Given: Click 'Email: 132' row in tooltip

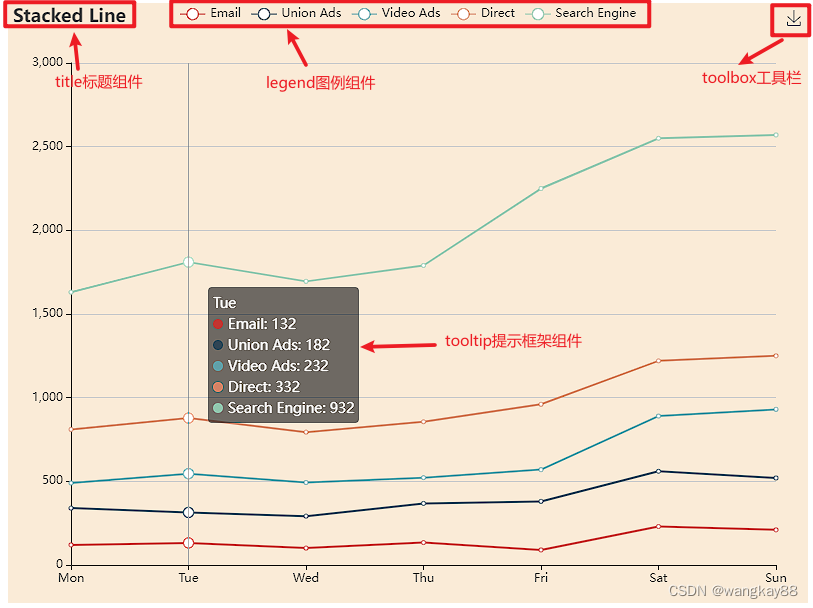Looking at the screenshot, I should click(255, 324).
